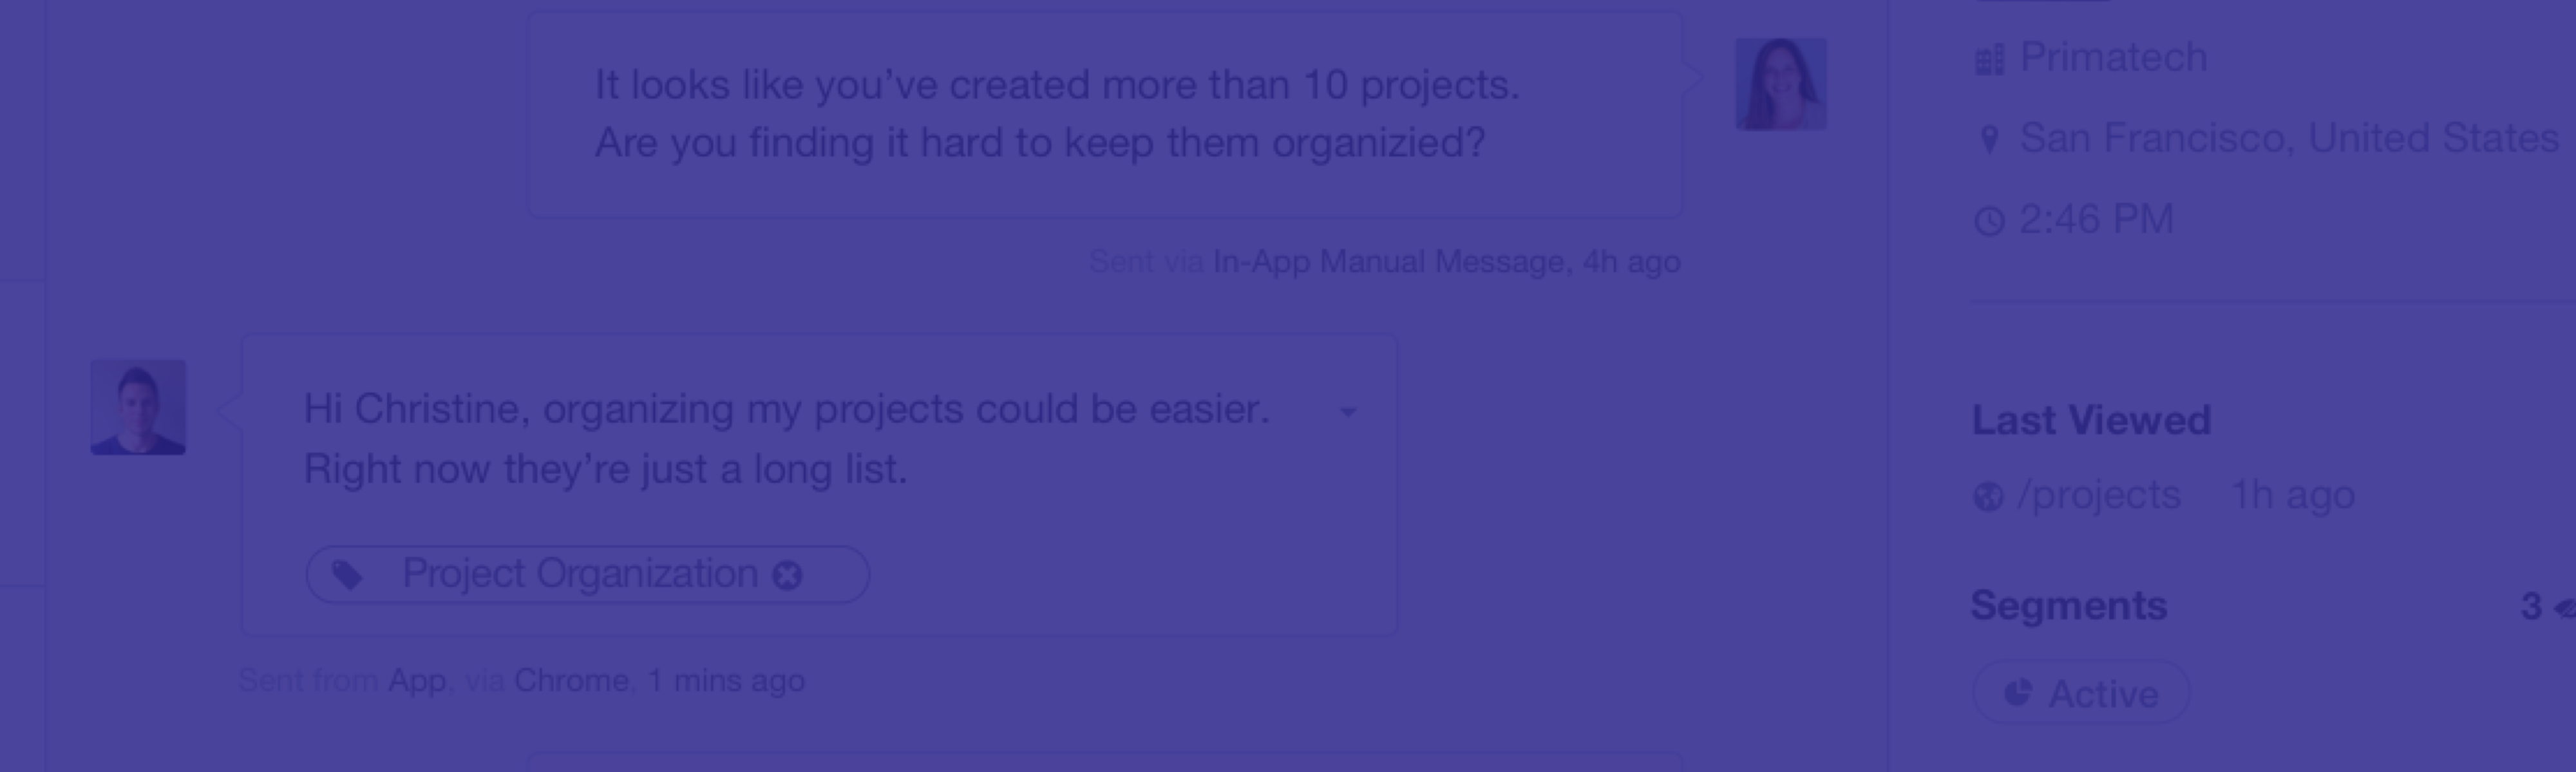
Task: Click the globe icon next to /projects
Action: pyautogui.click(x=1988, y=497)
